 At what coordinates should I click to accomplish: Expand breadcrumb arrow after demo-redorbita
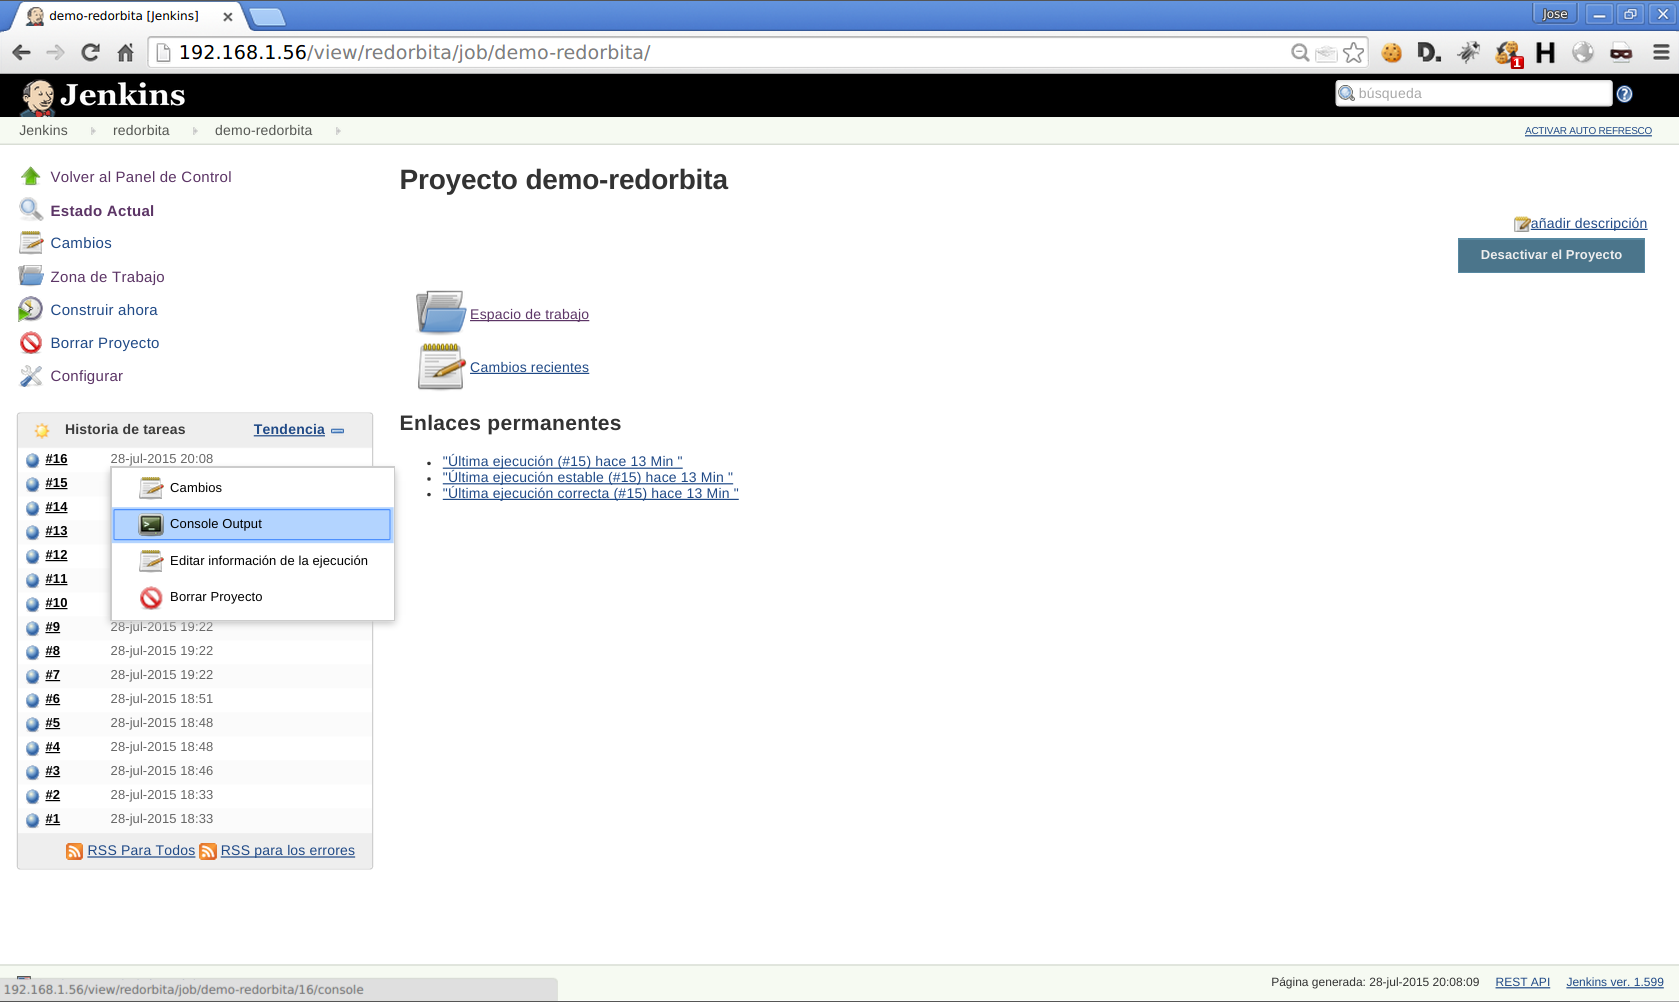(338, 131)
